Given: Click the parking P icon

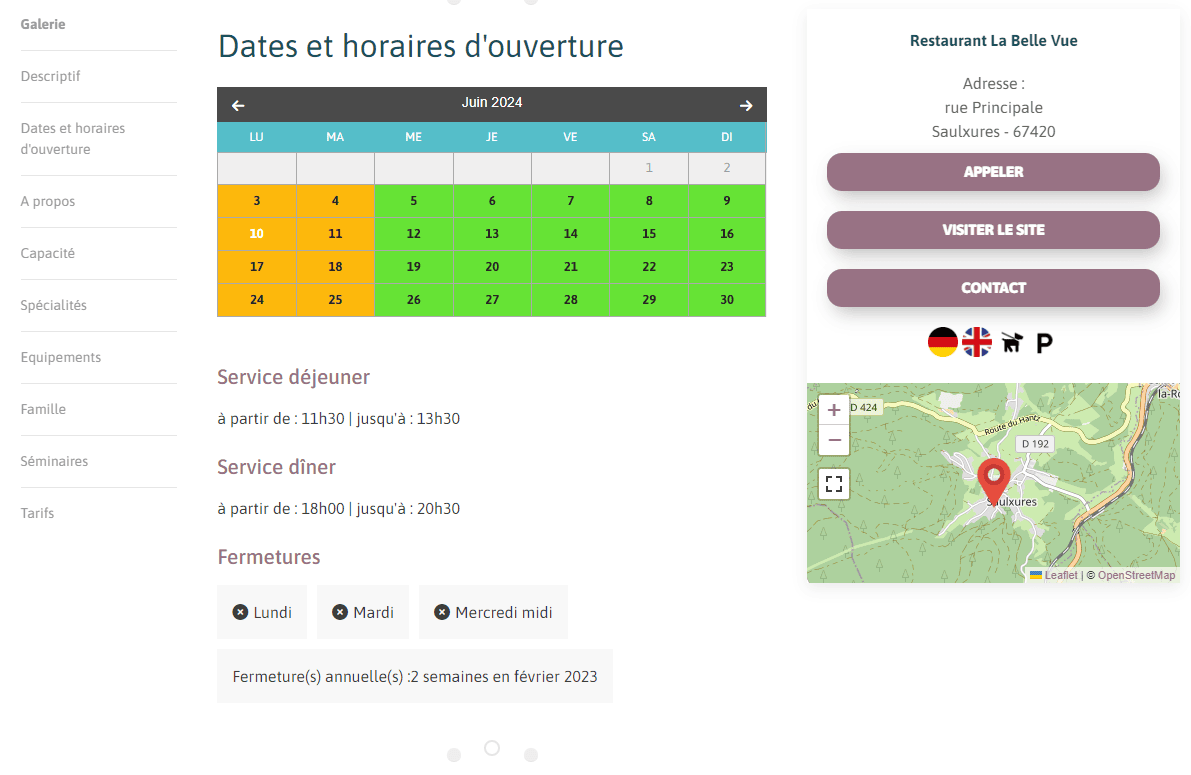Looking at the screenshot, I should (1044, 343).
